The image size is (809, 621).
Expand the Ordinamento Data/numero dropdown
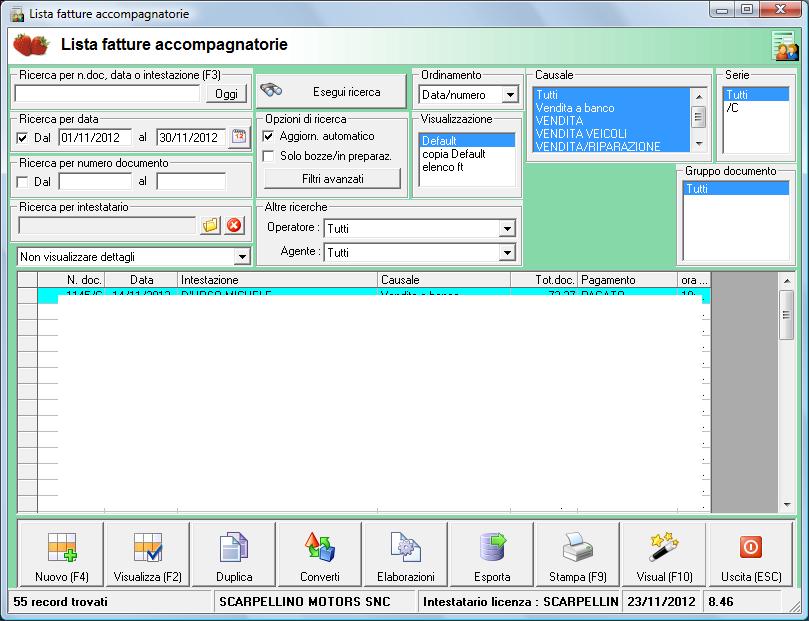510,95
